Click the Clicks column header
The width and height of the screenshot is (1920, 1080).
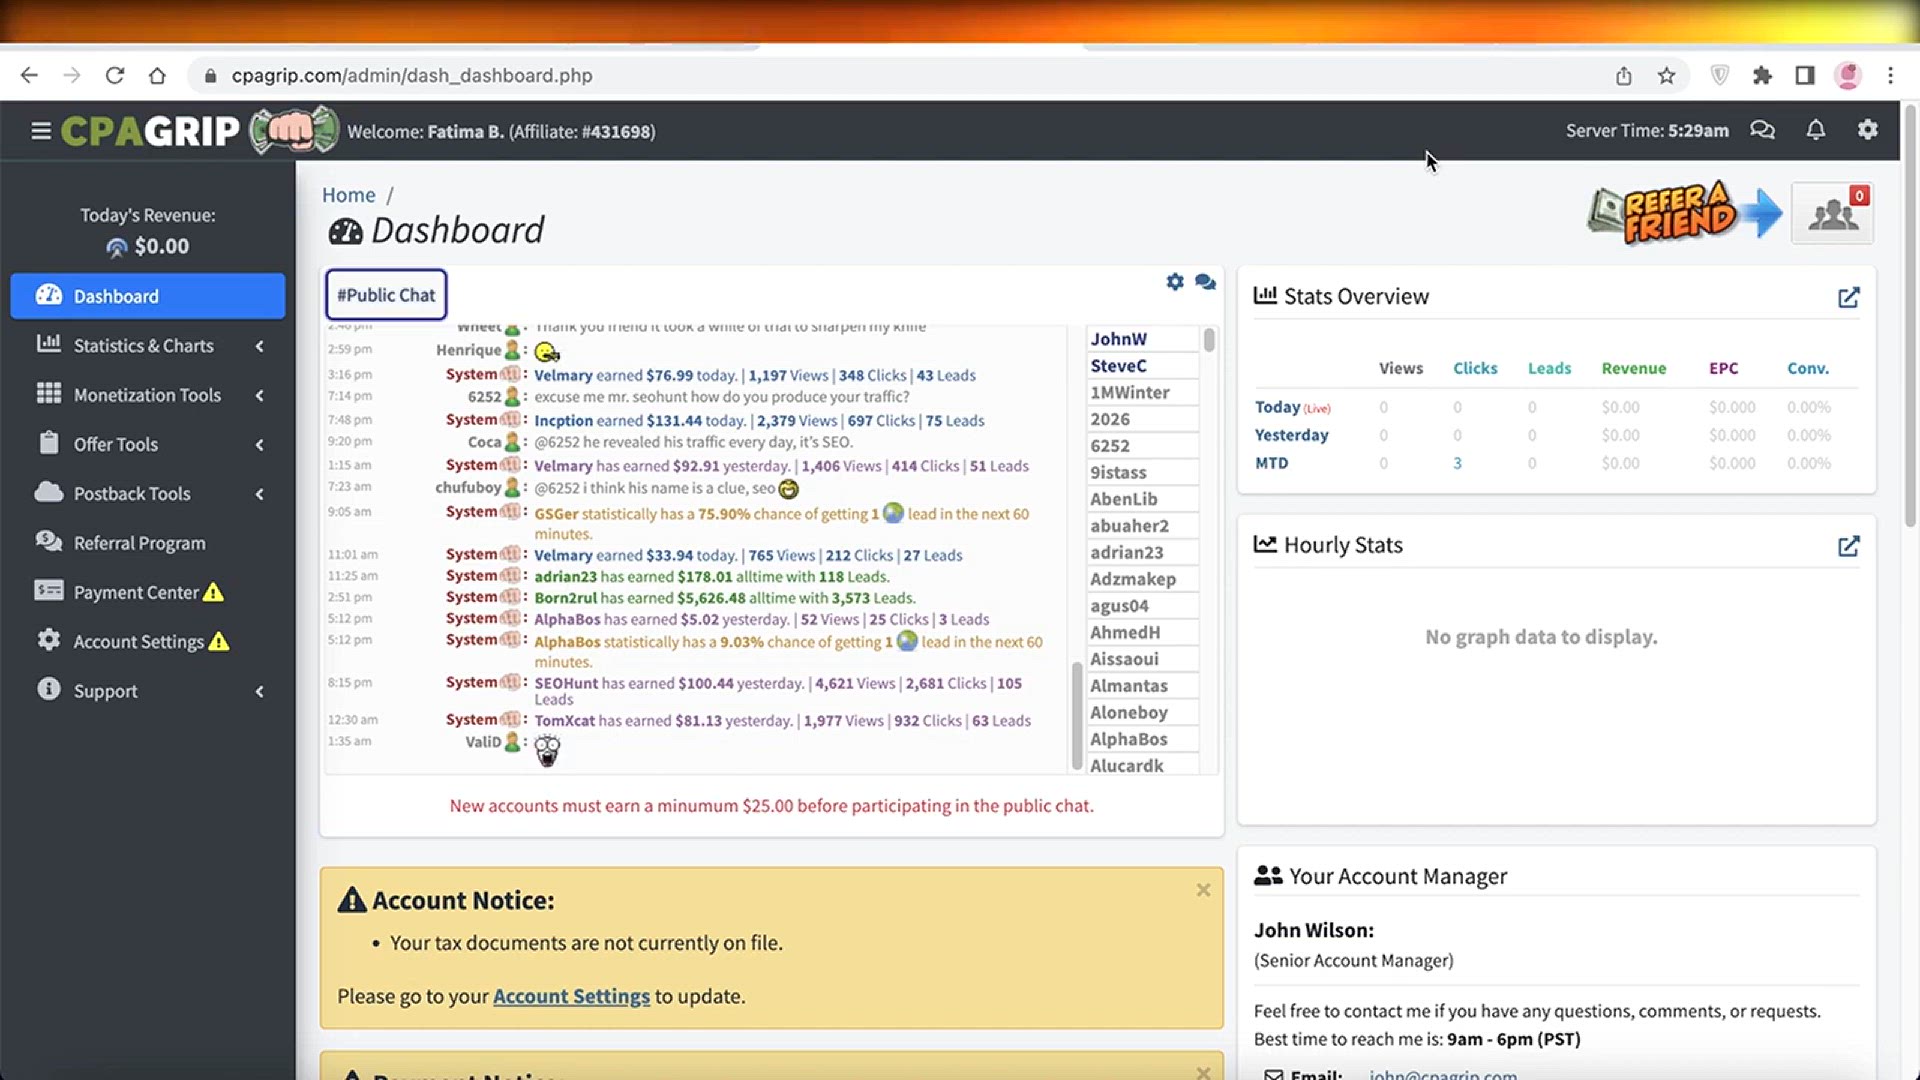[1475, 368]
